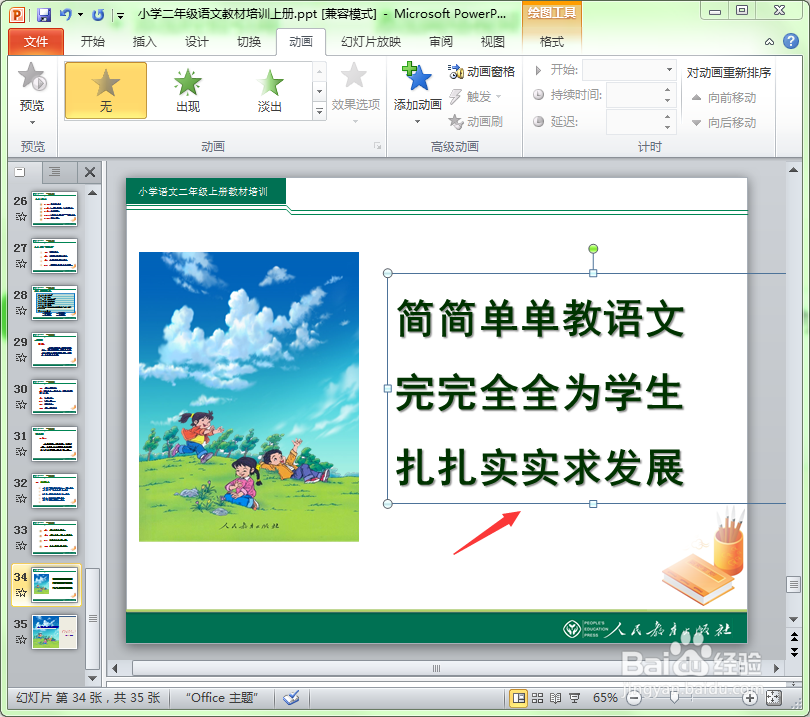810x717 pixels.
Task: Click the thumbnail pane scroll up arrow
Action: point(92,193)
